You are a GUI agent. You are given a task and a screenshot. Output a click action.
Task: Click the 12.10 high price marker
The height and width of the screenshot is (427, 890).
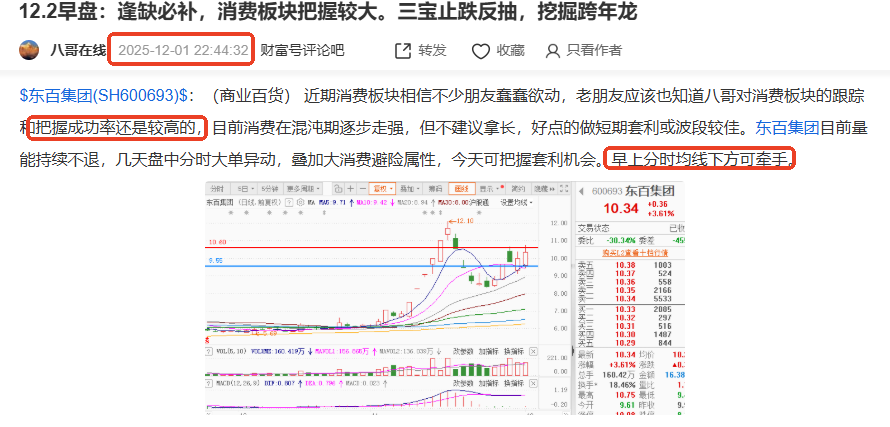463,221
